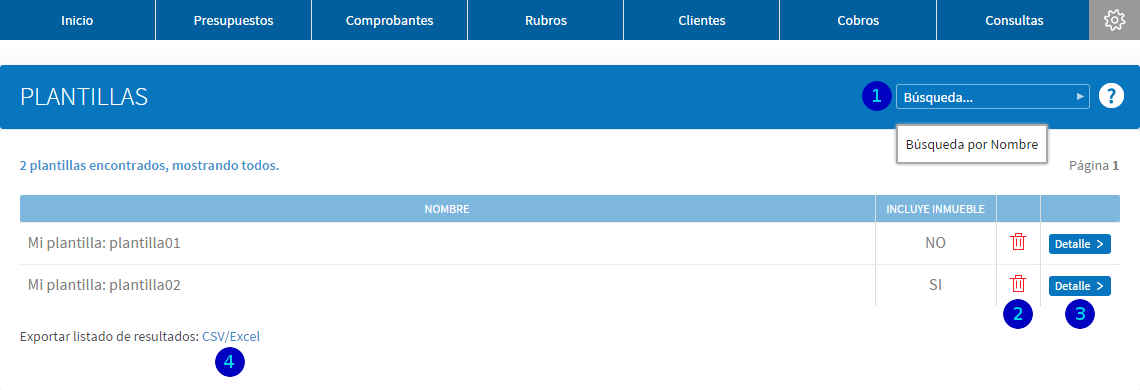Navigate to the Cobros menu
Screen dimensions: 1140x390
point(858,20)
